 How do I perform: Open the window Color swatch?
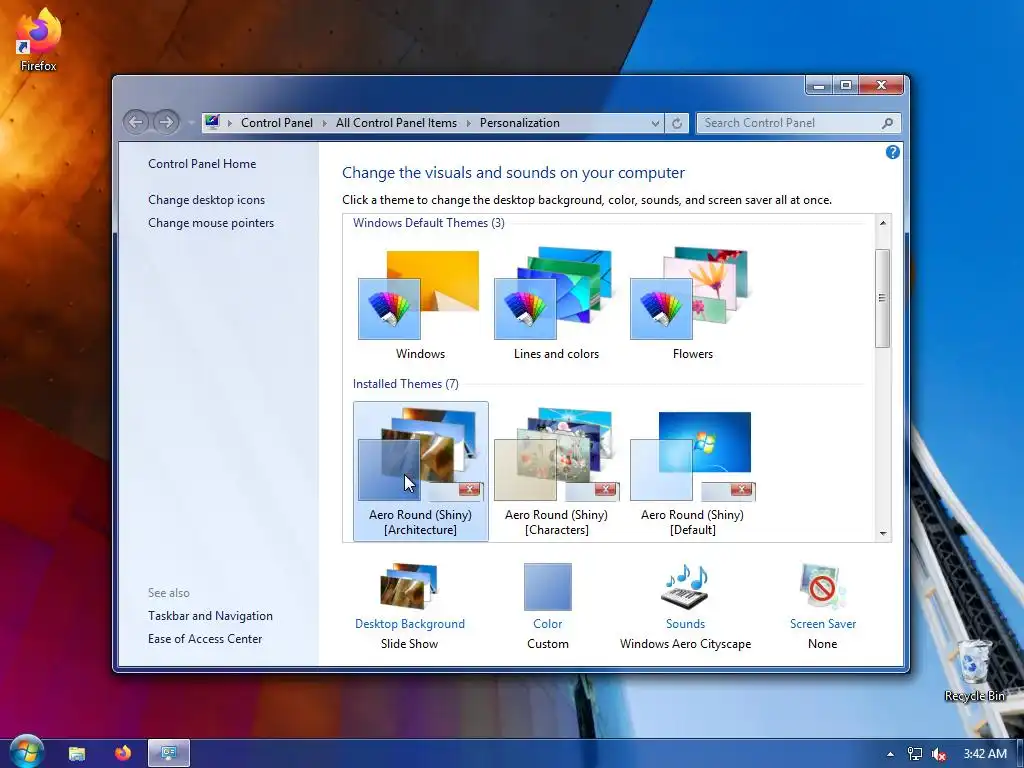[x=547, y=586]
